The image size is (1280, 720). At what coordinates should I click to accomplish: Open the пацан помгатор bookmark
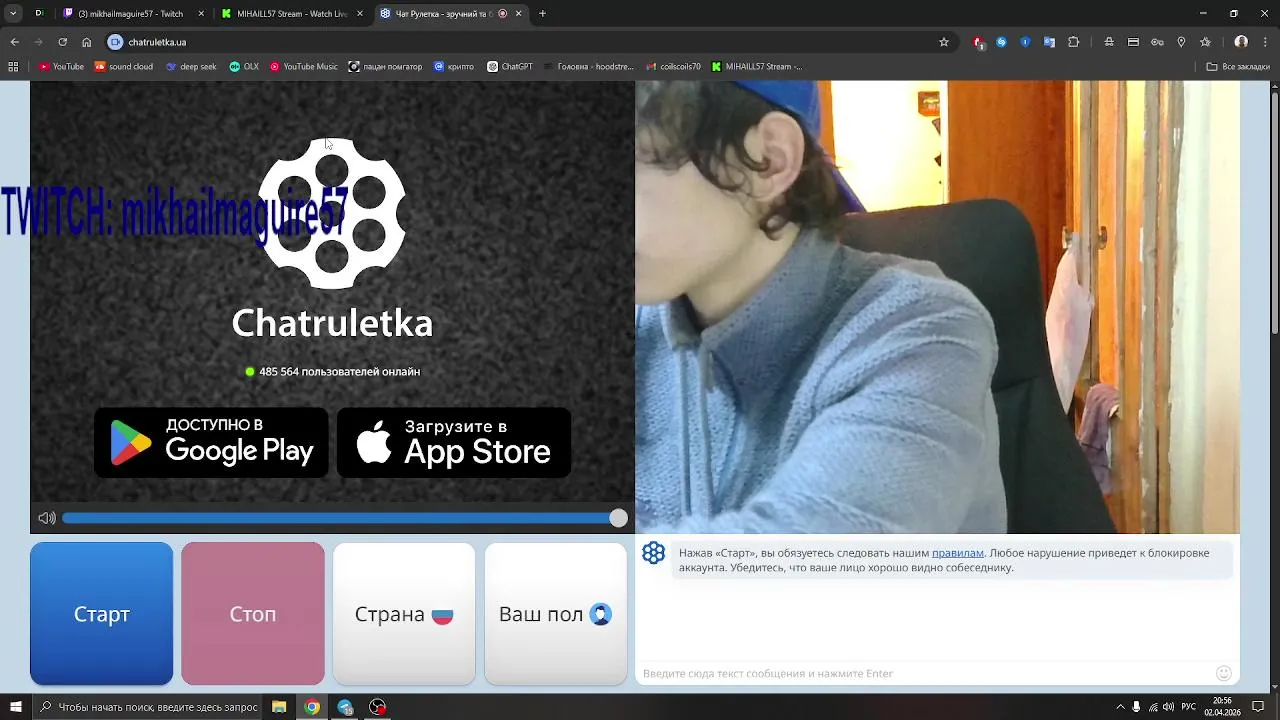click(x=385, y=67)
